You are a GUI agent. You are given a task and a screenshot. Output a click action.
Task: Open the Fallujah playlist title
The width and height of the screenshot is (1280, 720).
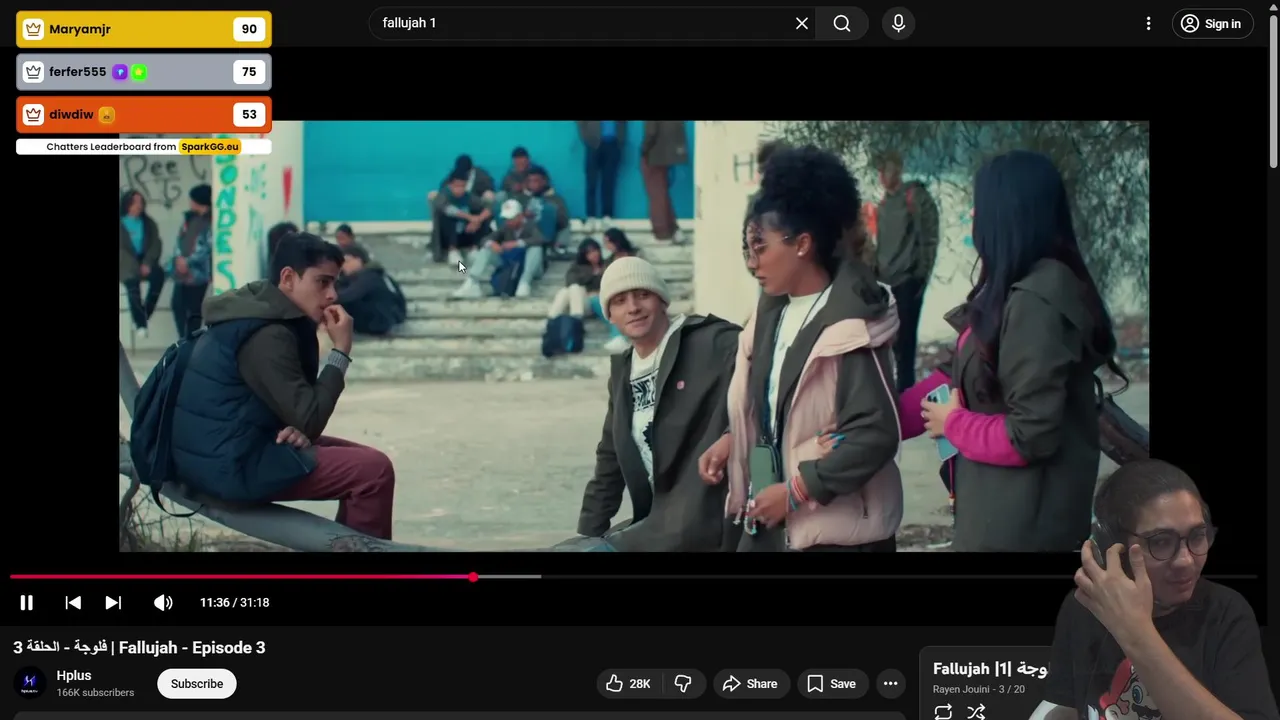point(990,669)
